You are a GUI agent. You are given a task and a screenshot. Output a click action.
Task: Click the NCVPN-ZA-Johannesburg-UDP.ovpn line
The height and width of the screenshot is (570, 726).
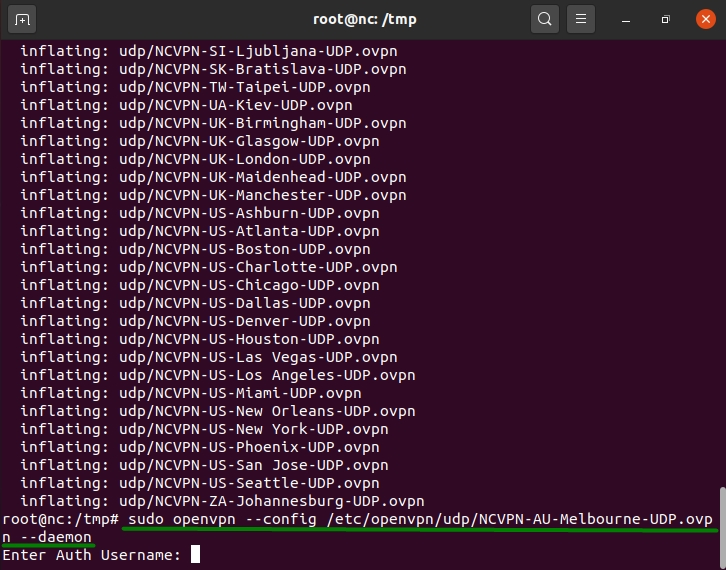222,501
